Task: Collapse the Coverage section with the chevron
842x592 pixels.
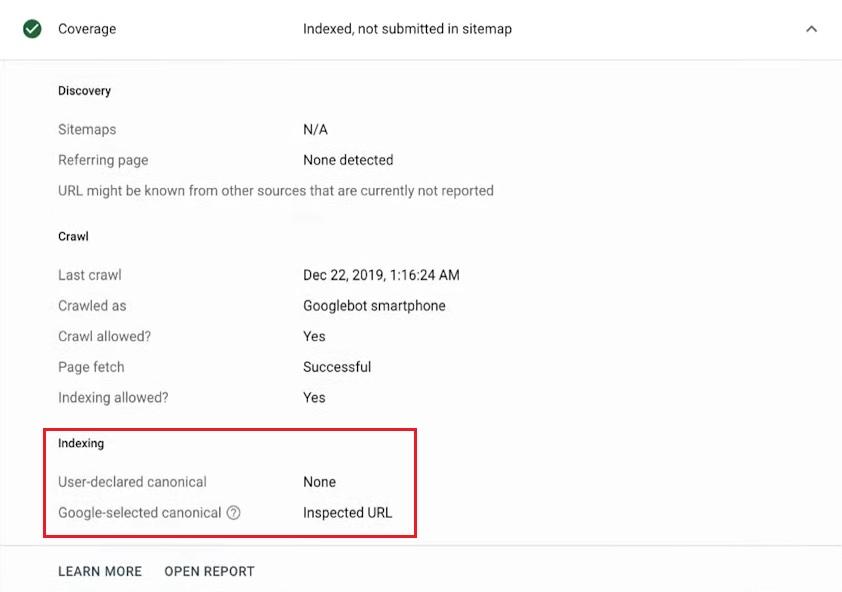Action: (811, 29)
